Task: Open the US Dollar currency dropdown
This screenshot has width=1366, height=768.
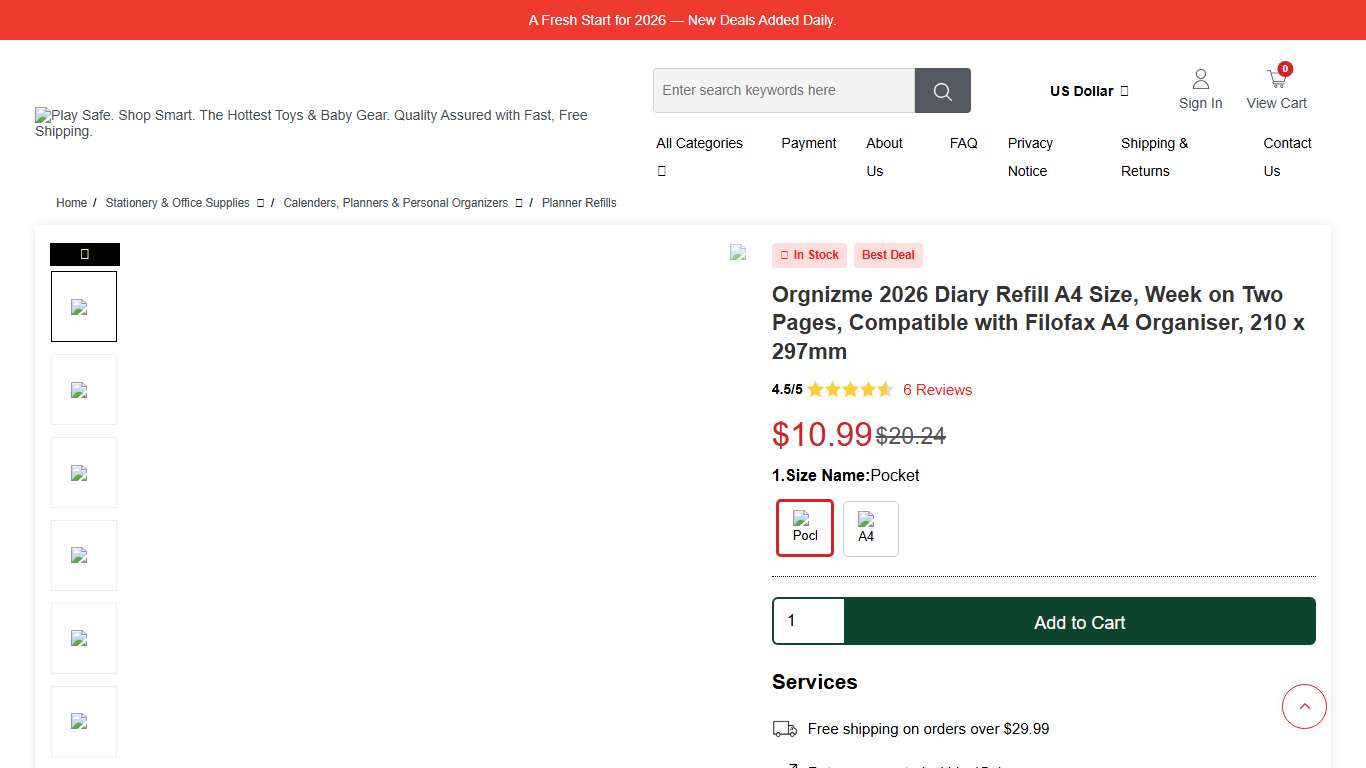Action: (1088, 91)
